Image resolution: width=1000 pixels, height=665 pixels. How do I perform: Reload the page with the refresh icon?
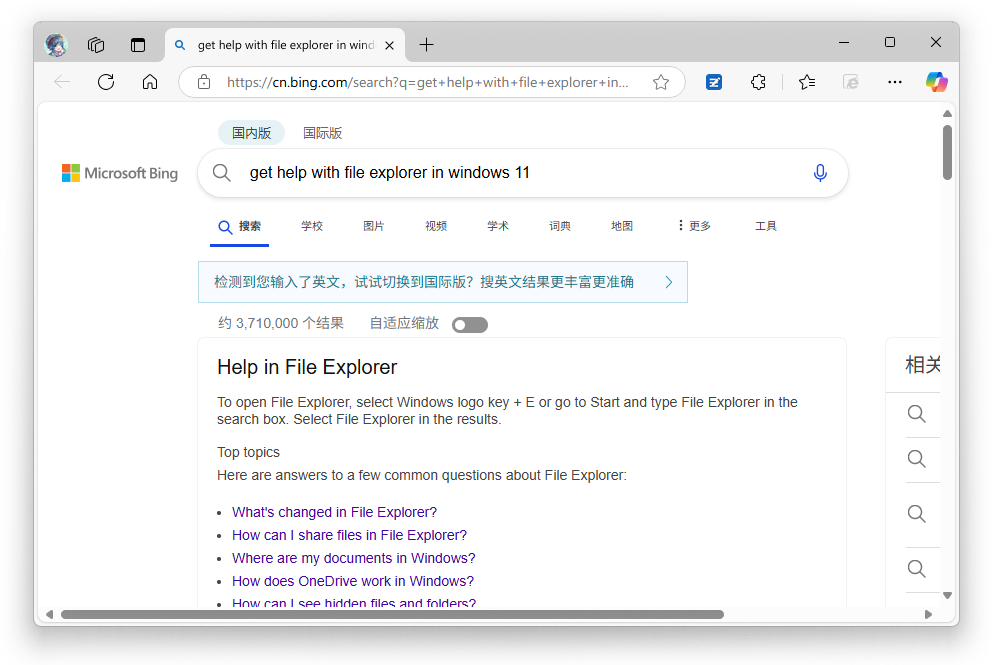106,82
